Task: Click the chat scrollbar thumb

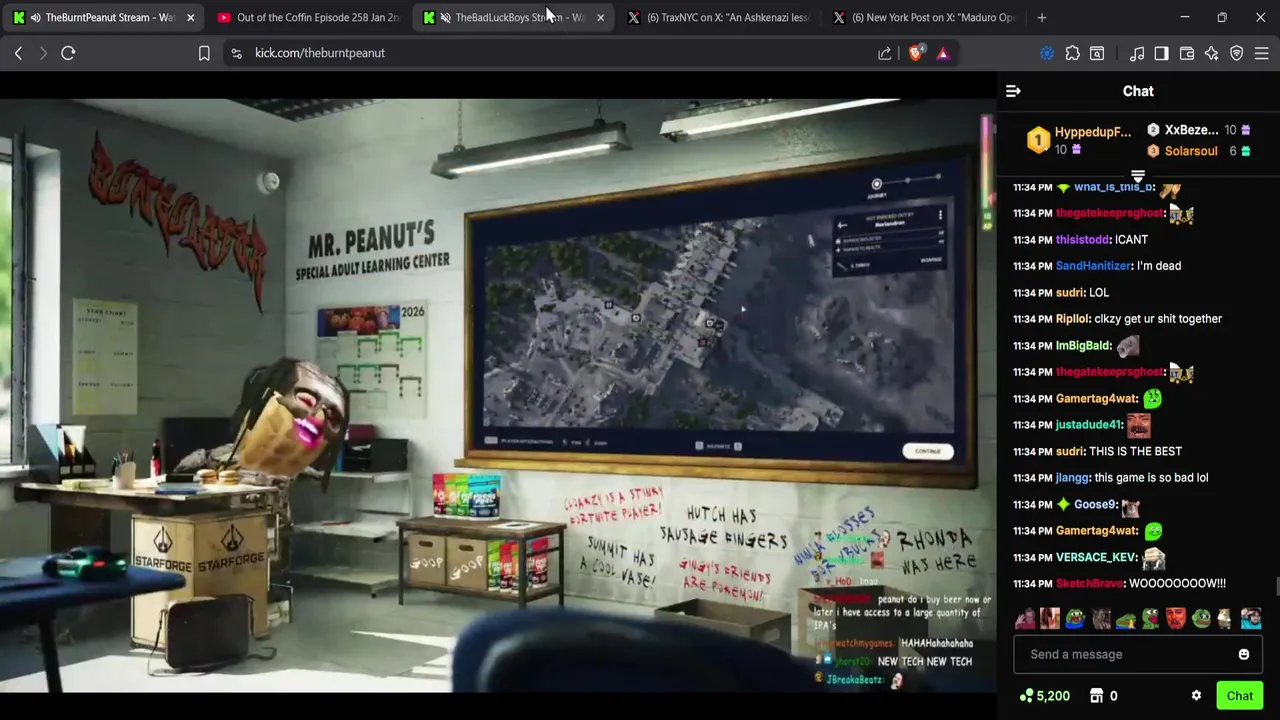Action: [1277, 586]
